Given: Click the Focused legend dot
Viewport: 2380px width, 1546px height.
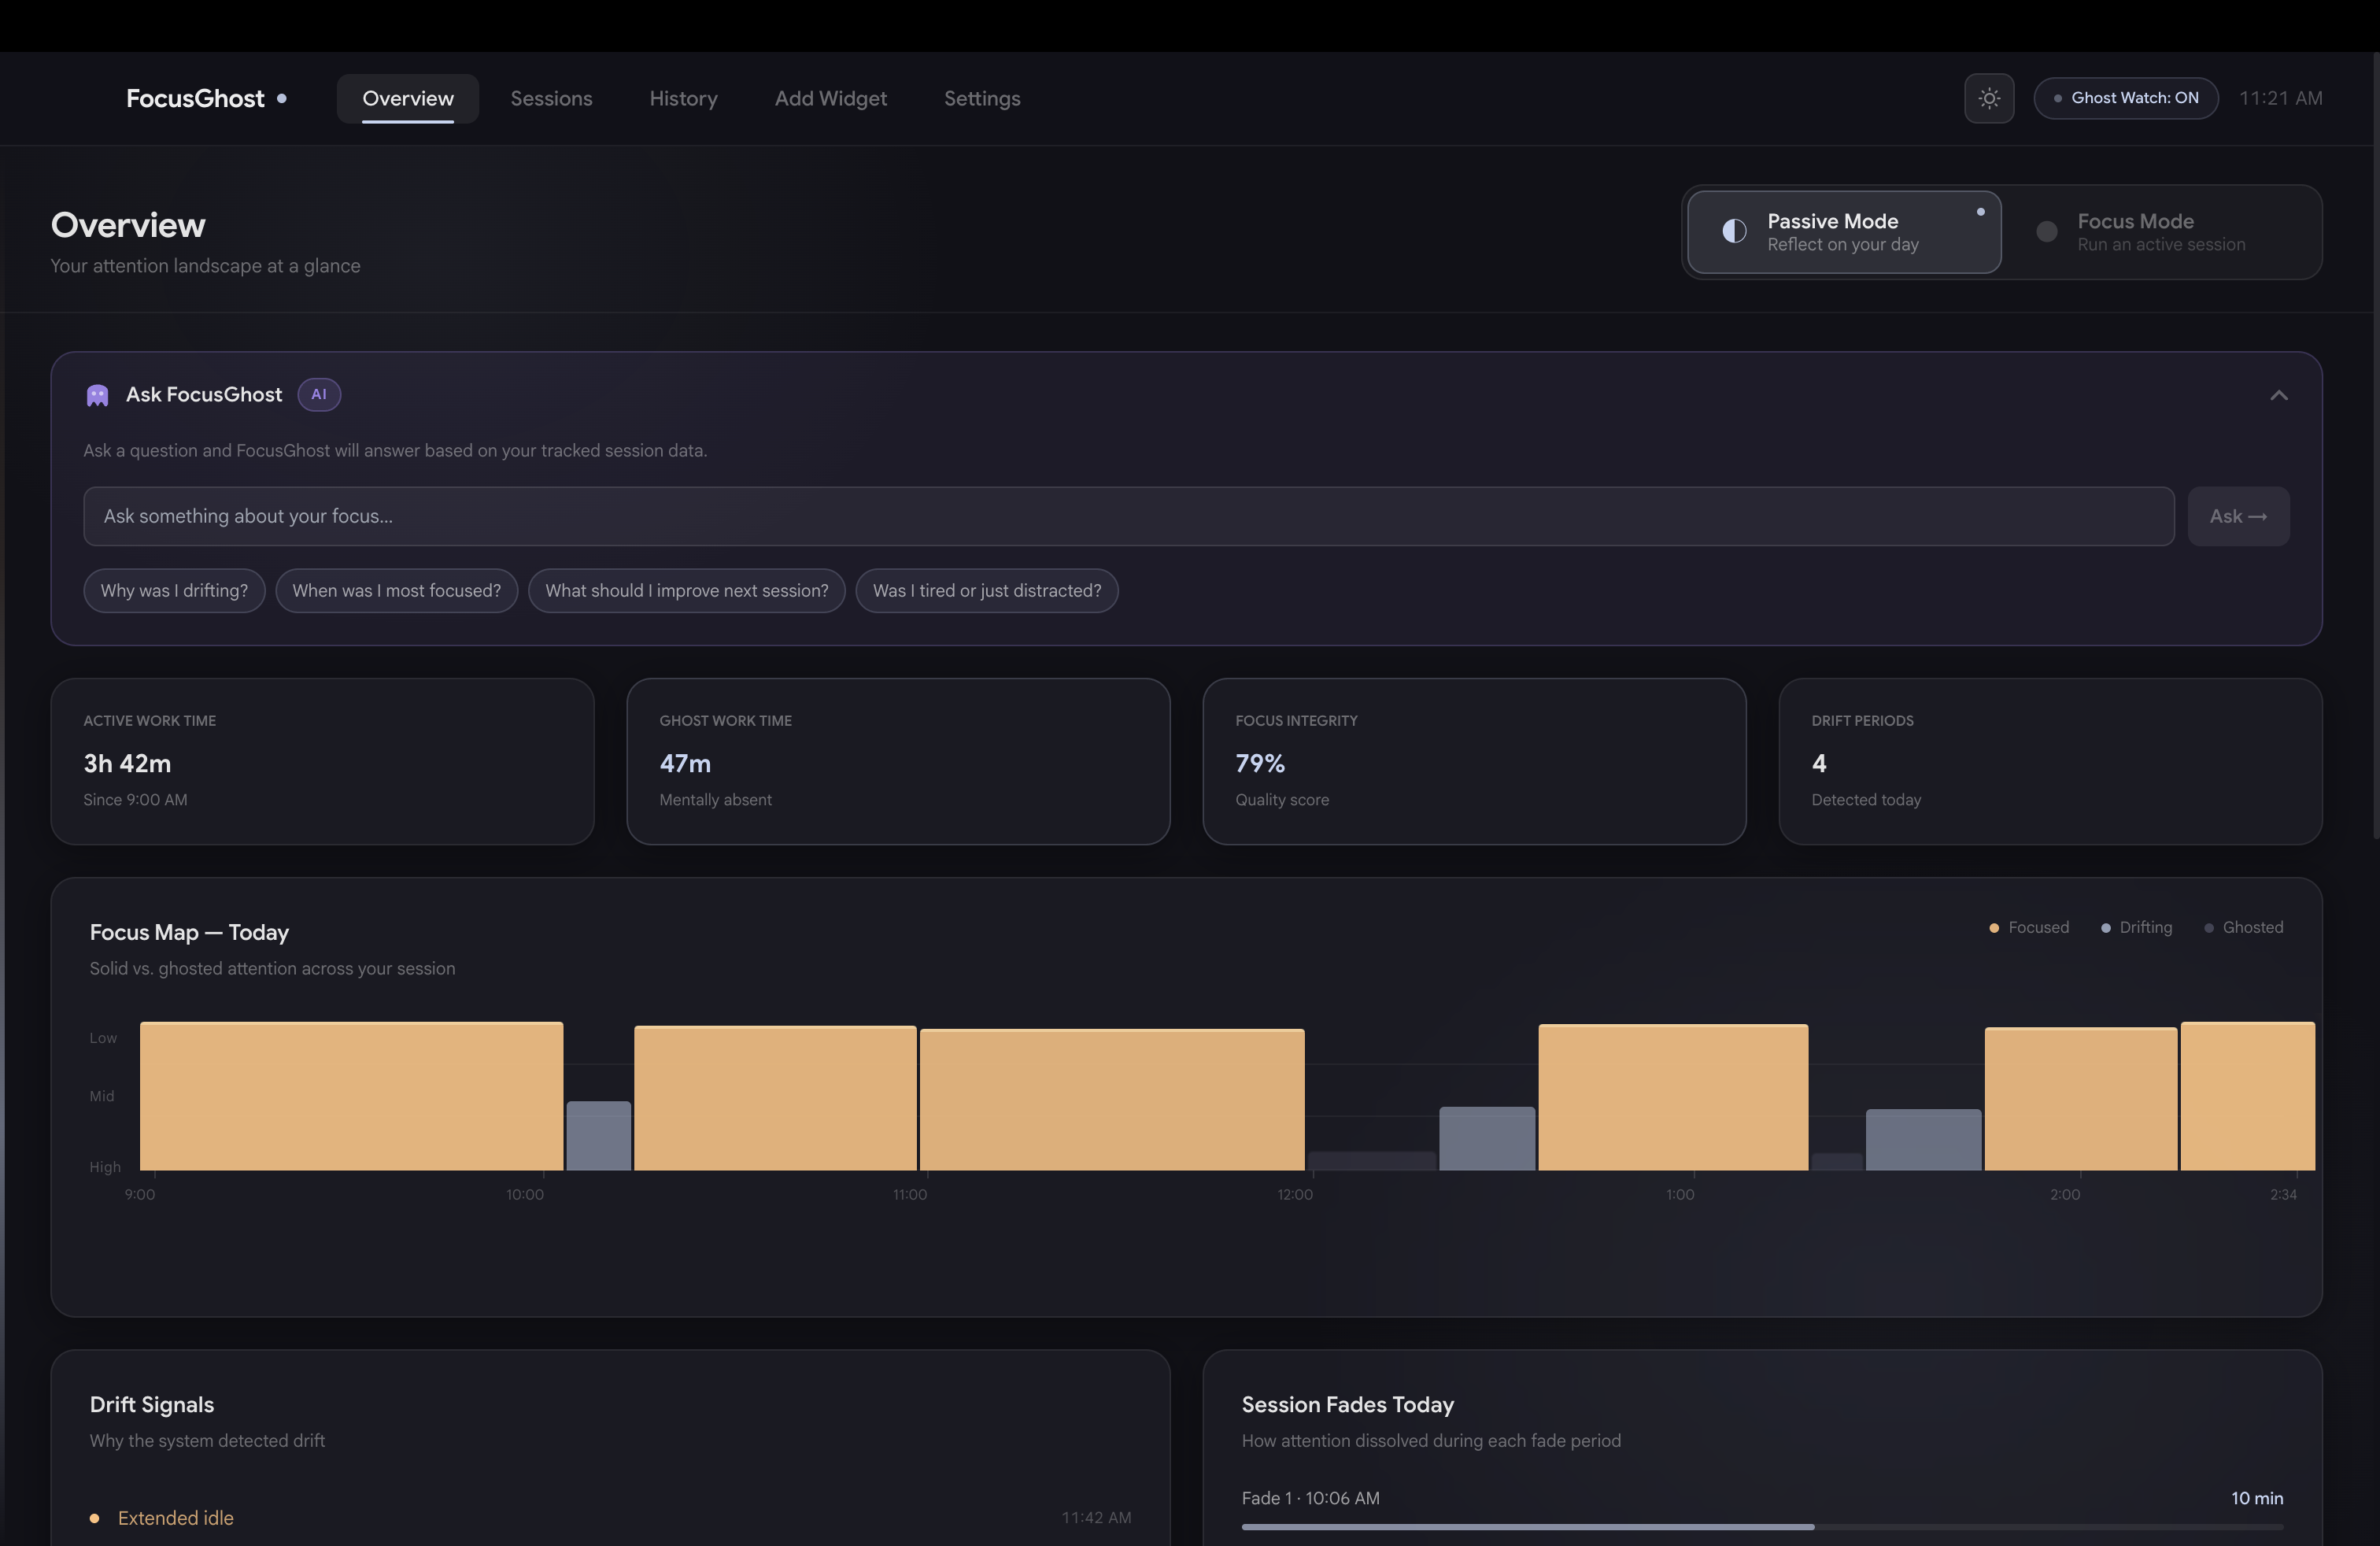Looking at the screenshot, I should (x=1993, y=928).
